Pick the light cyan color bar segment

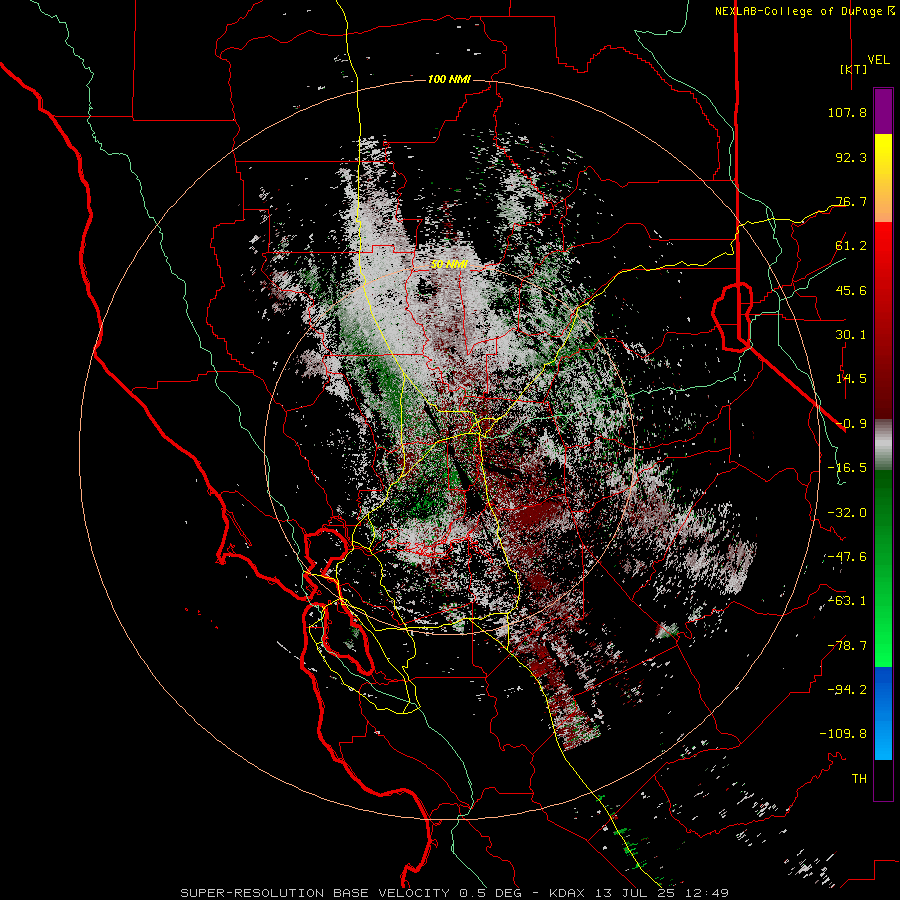[x=883, y=743]
